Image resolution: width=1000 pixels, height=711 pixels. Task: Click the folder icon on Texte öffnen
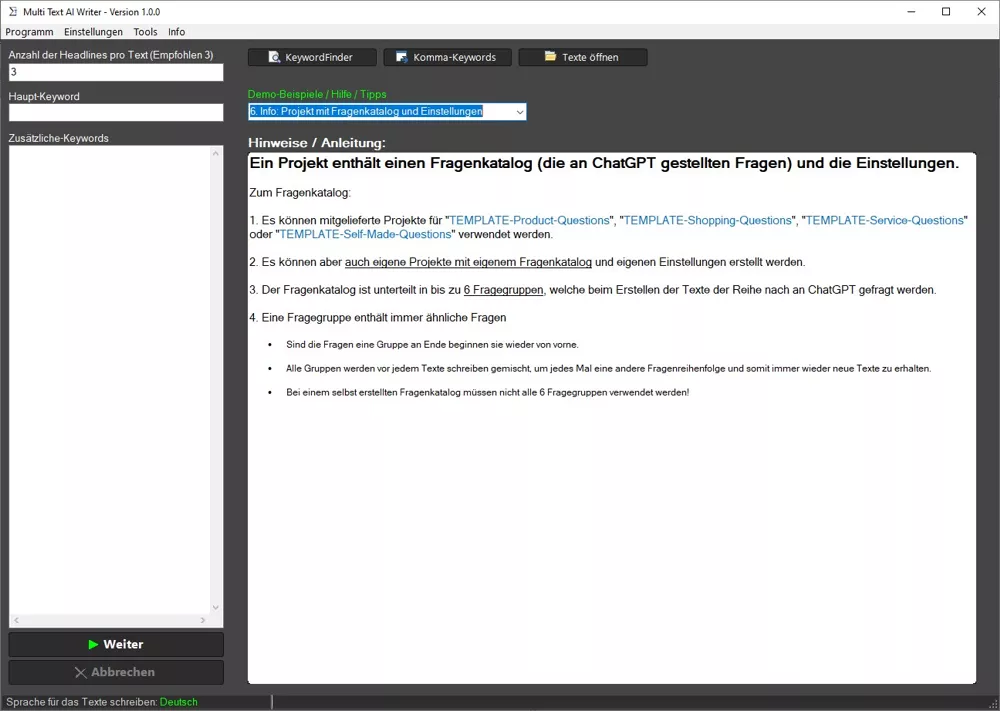pyautogui.click(x=550, y=57)
